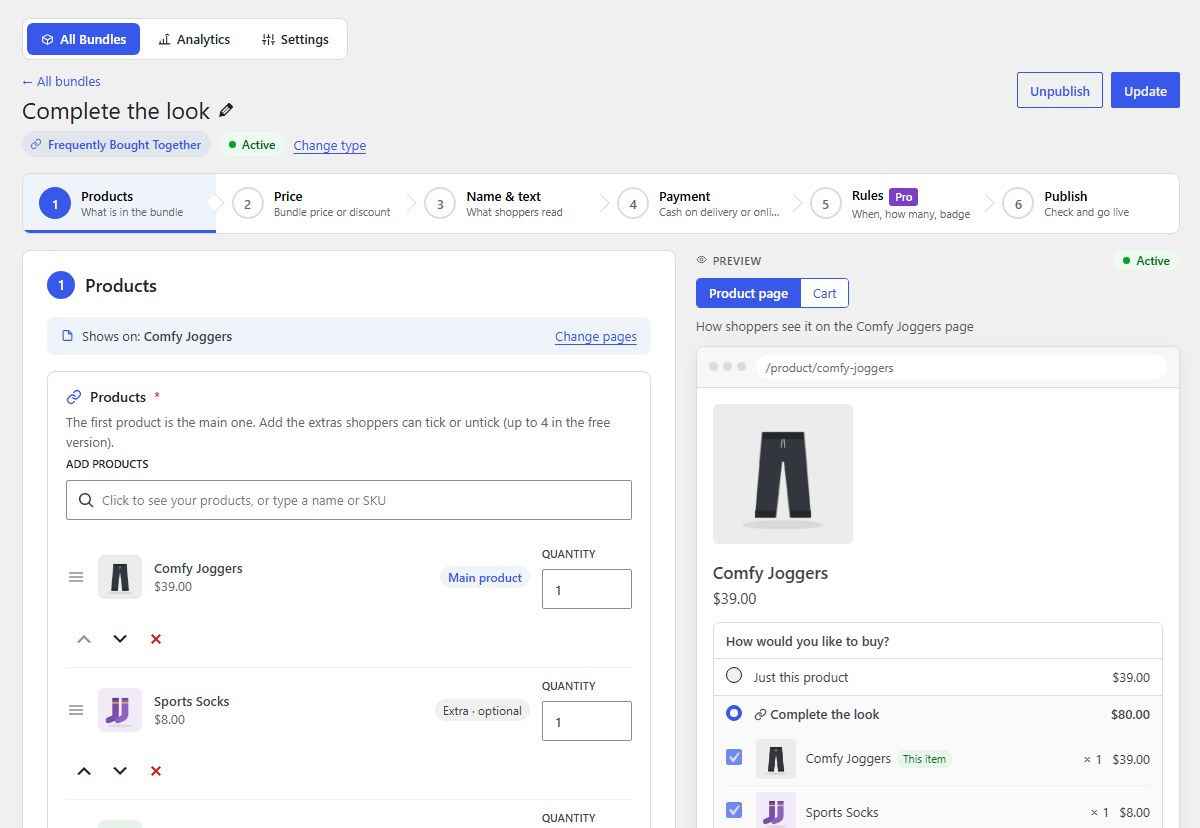Click the Sports Socks quantity field
Image resolution: width=1200 pixels, height=828 pixels.
click(x=587, y=721)
